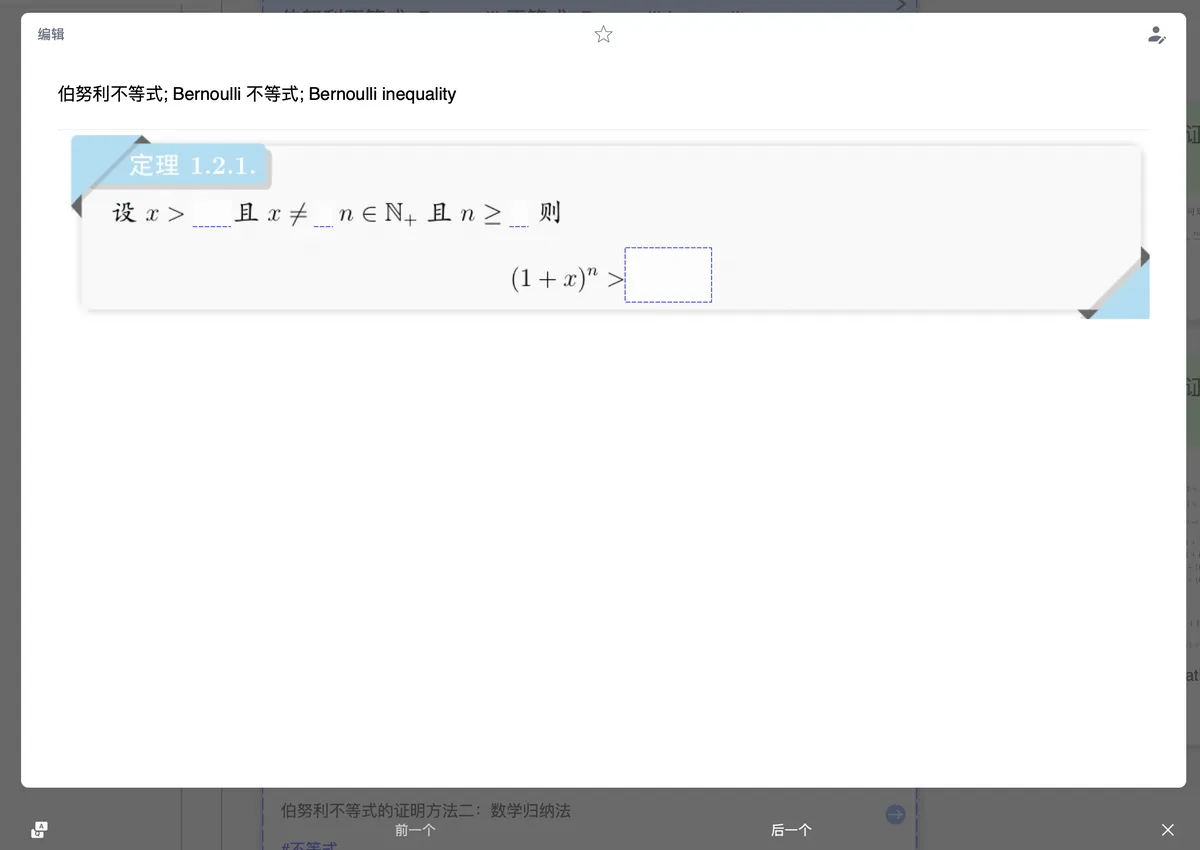The image size is (1200, 850).
Task: Click the 编辑 edit button
Action: pyautogui.click(x=51, y=35)
